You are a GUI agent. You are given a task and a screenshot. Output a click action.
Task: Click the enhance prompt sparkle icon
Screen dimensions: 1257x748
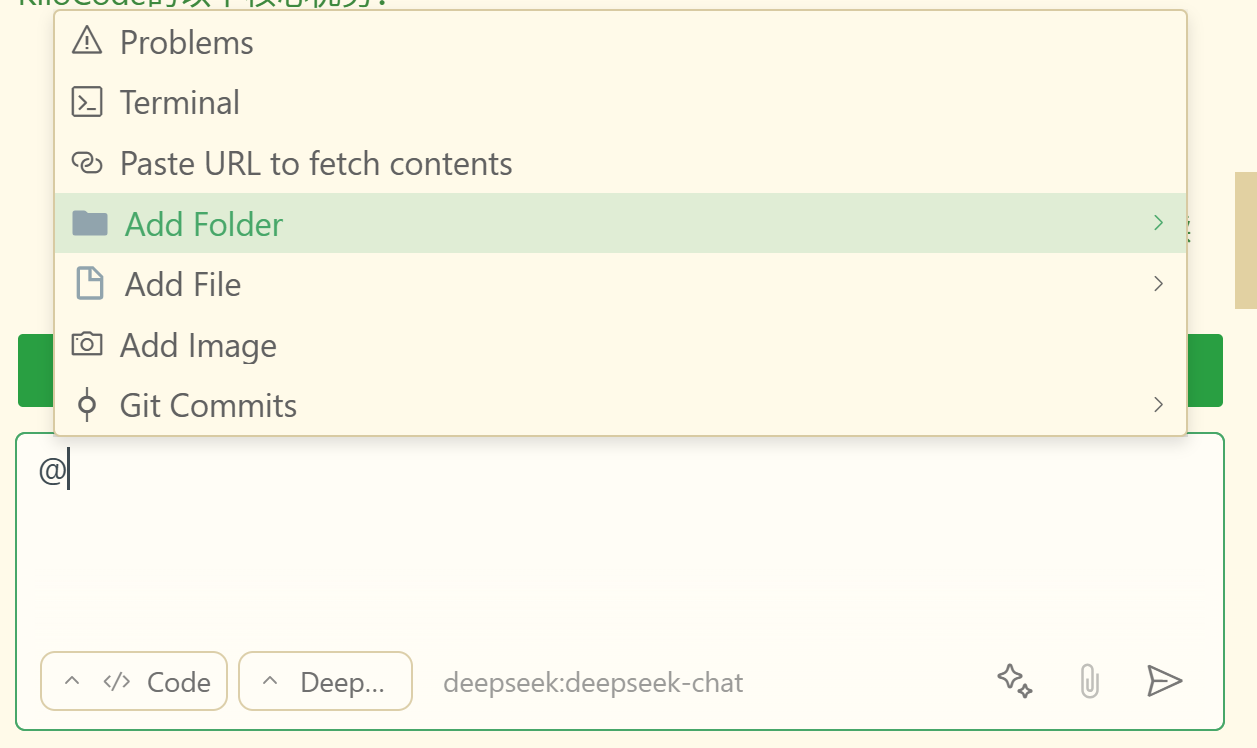[x=1015, y=681]
